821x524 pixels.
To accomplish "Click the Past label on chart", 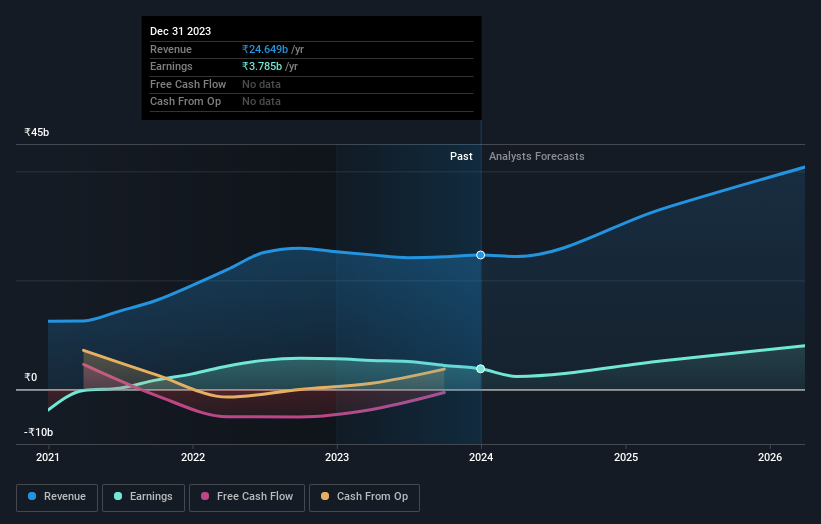I will click(461, 157).
